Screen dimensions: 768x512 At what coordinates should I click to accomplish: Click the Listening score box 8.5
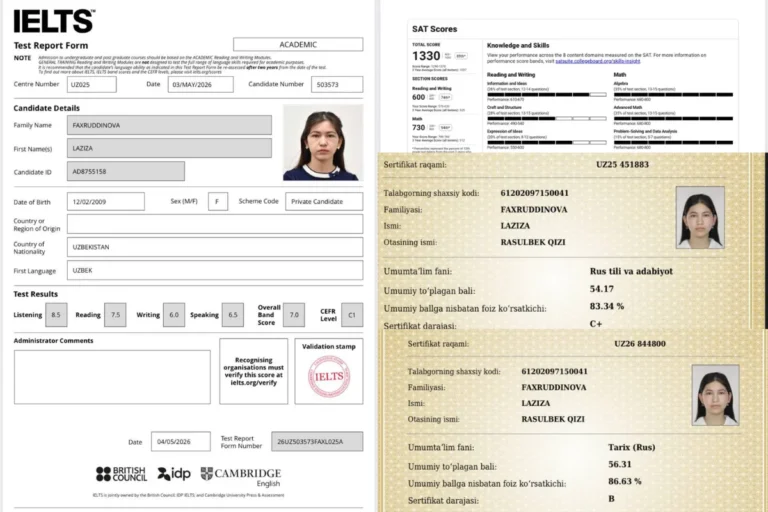(x=56, y=315)
